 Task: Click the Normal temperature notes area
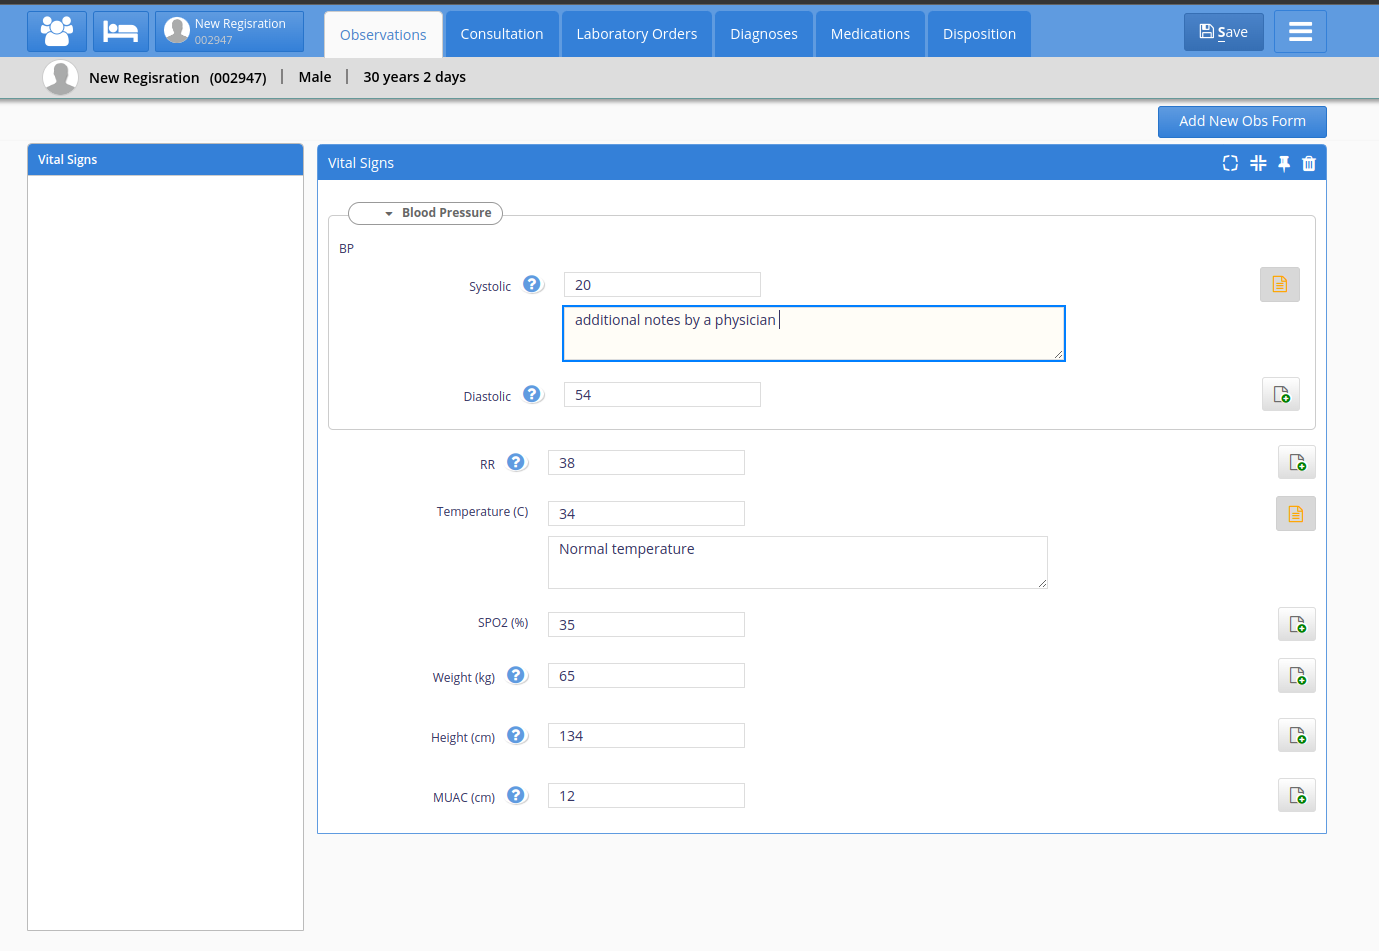pyautogui.click(x=798, y=562)
